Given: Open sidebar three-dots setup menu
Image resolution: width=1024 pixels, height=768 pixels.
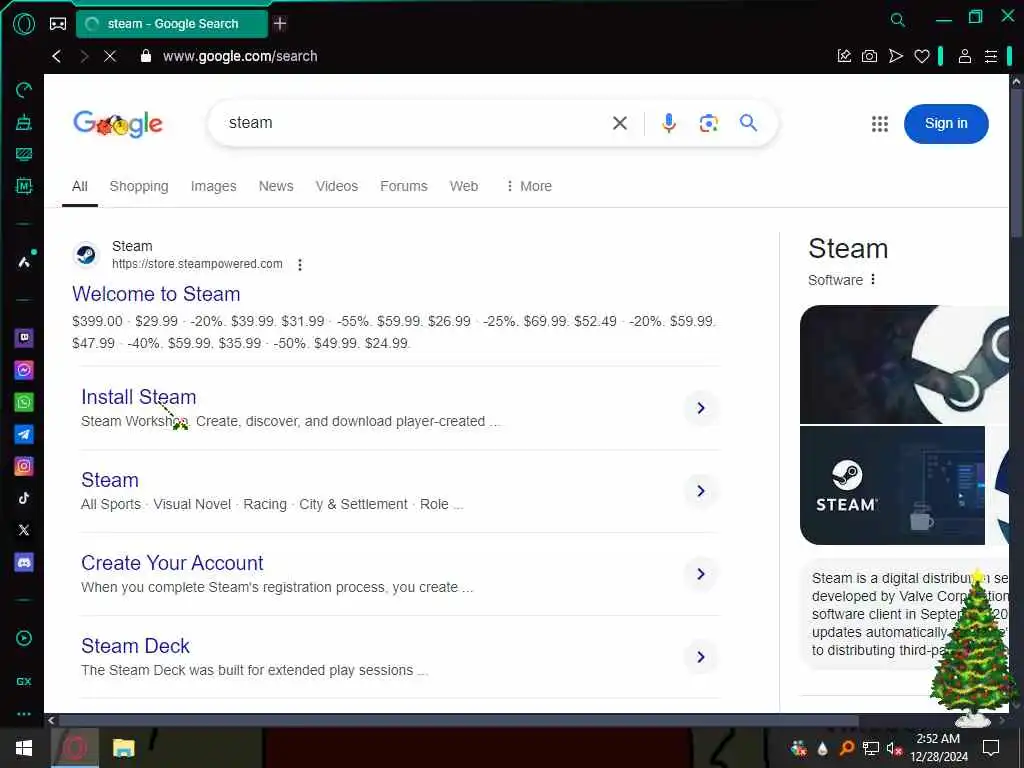Looking at the screenshot, I should click(x=24, y=714).
